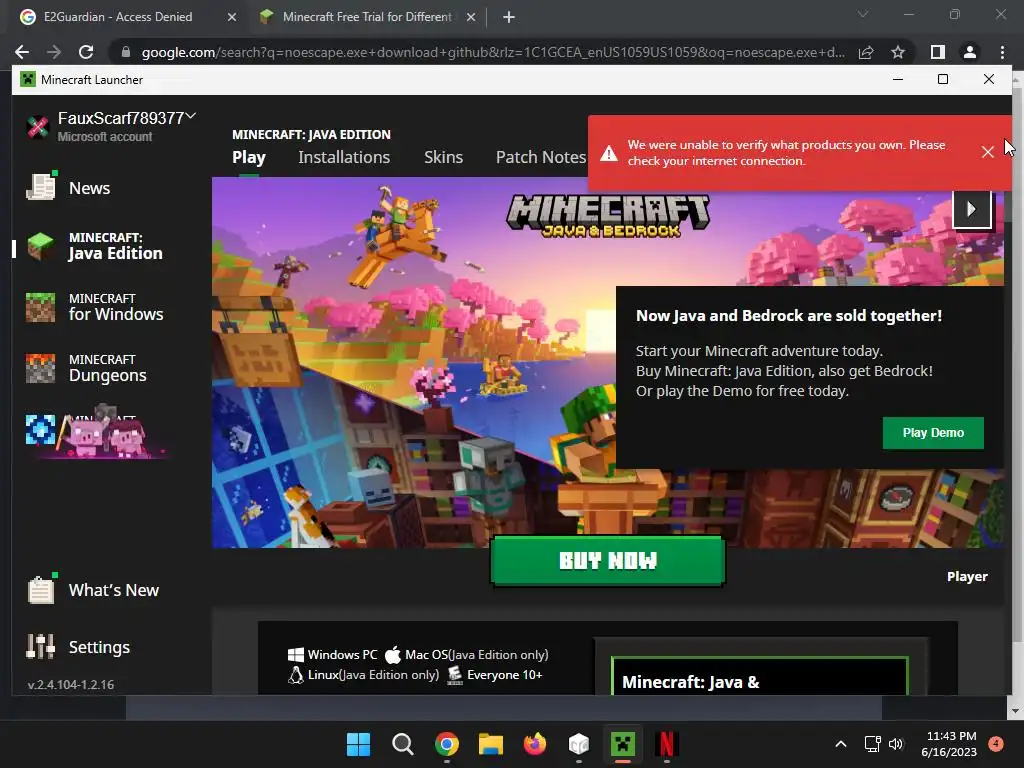The width and height of the screenshot is (1024, 768).
Task: Open Minecraft Launcher taskbar icon
Action: pos(623,744)
